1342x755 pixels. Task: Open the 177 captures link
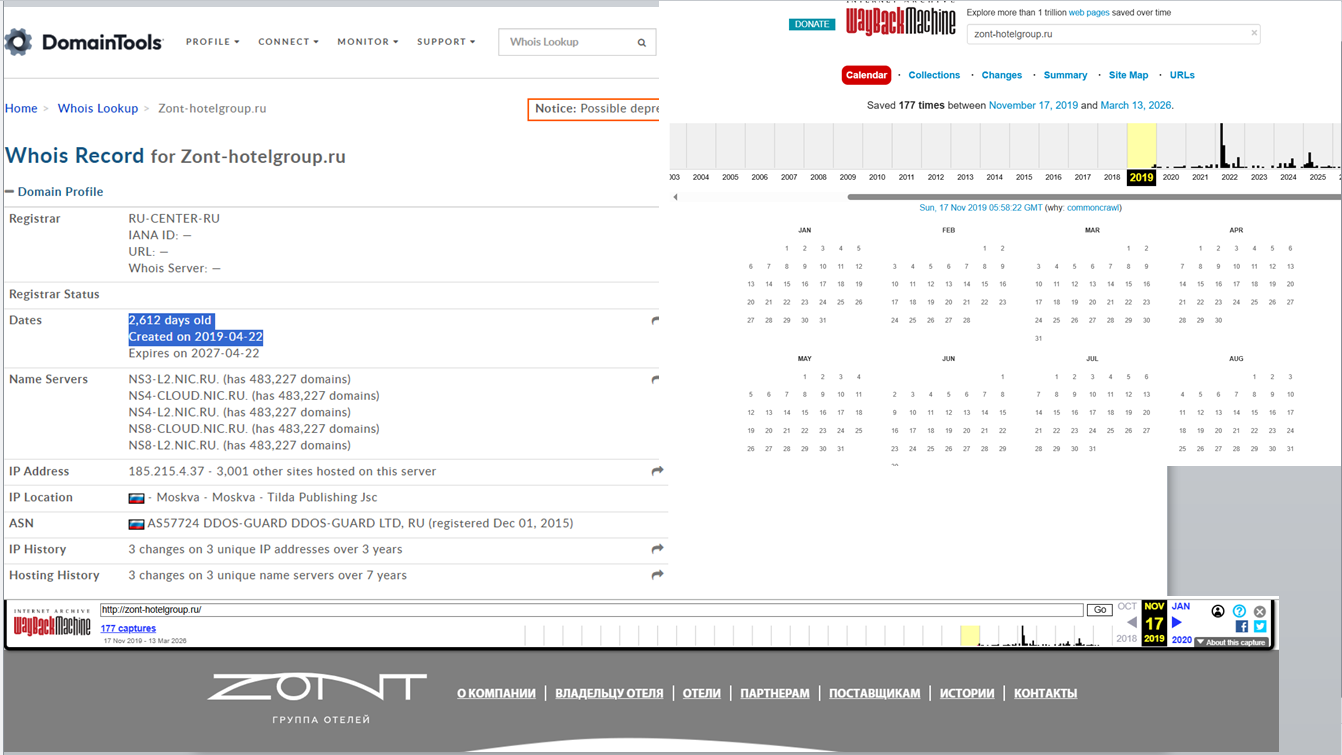click(x=128, y=628)
